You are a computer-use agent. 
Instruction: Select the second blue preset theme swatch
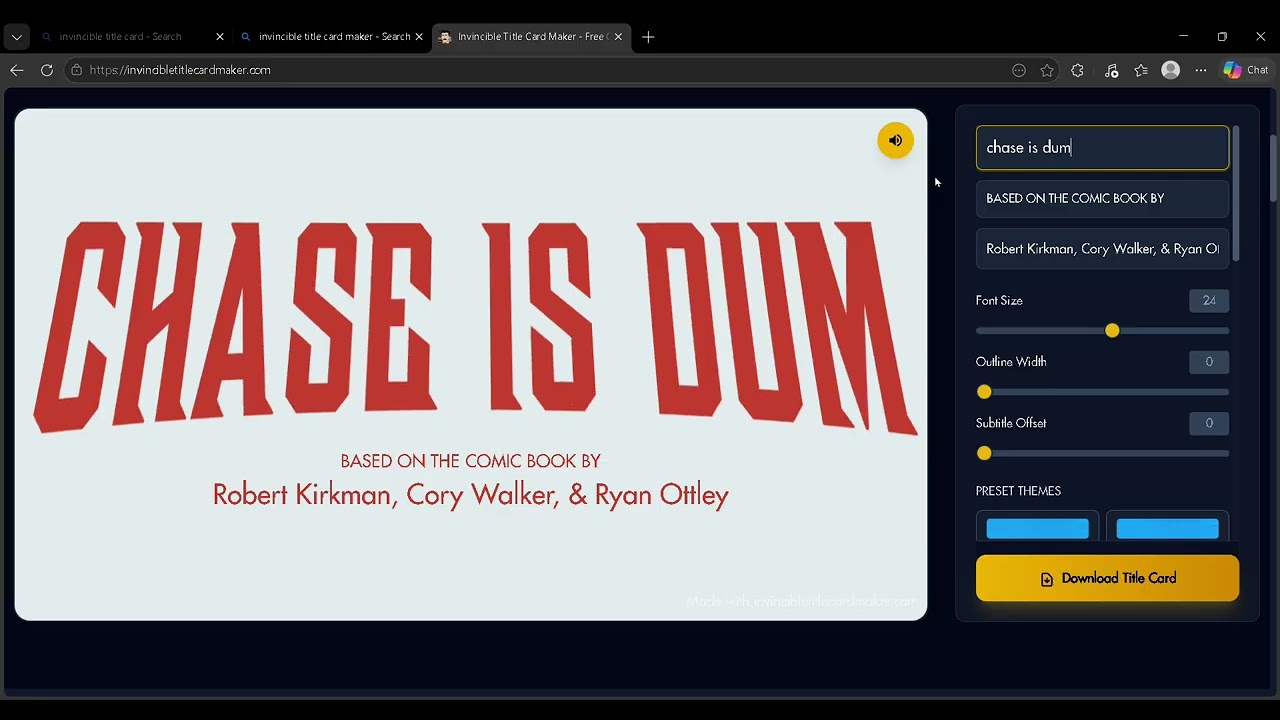pos(1167,528)
